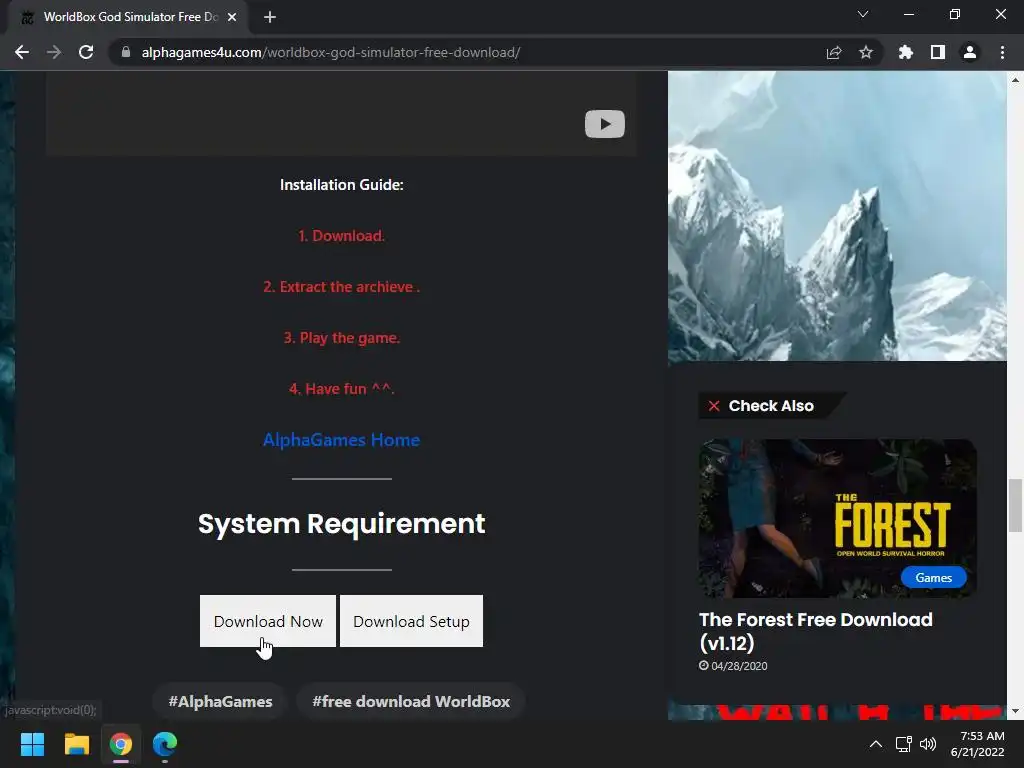Open File Explorer from the taskbar
Viewport: 1024px width, 768px height.
76,744
